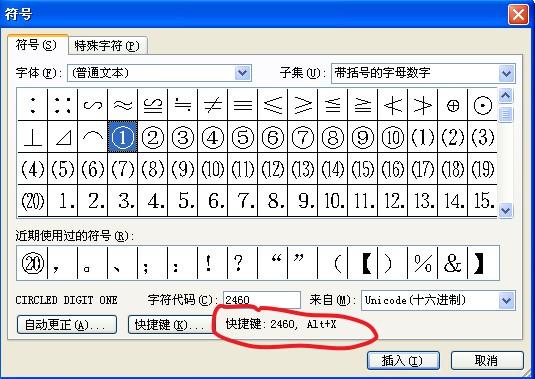This screenshot has height=379, width=535.
Task: Pick the approximately equal ≈ symbol
Action: 122,105
